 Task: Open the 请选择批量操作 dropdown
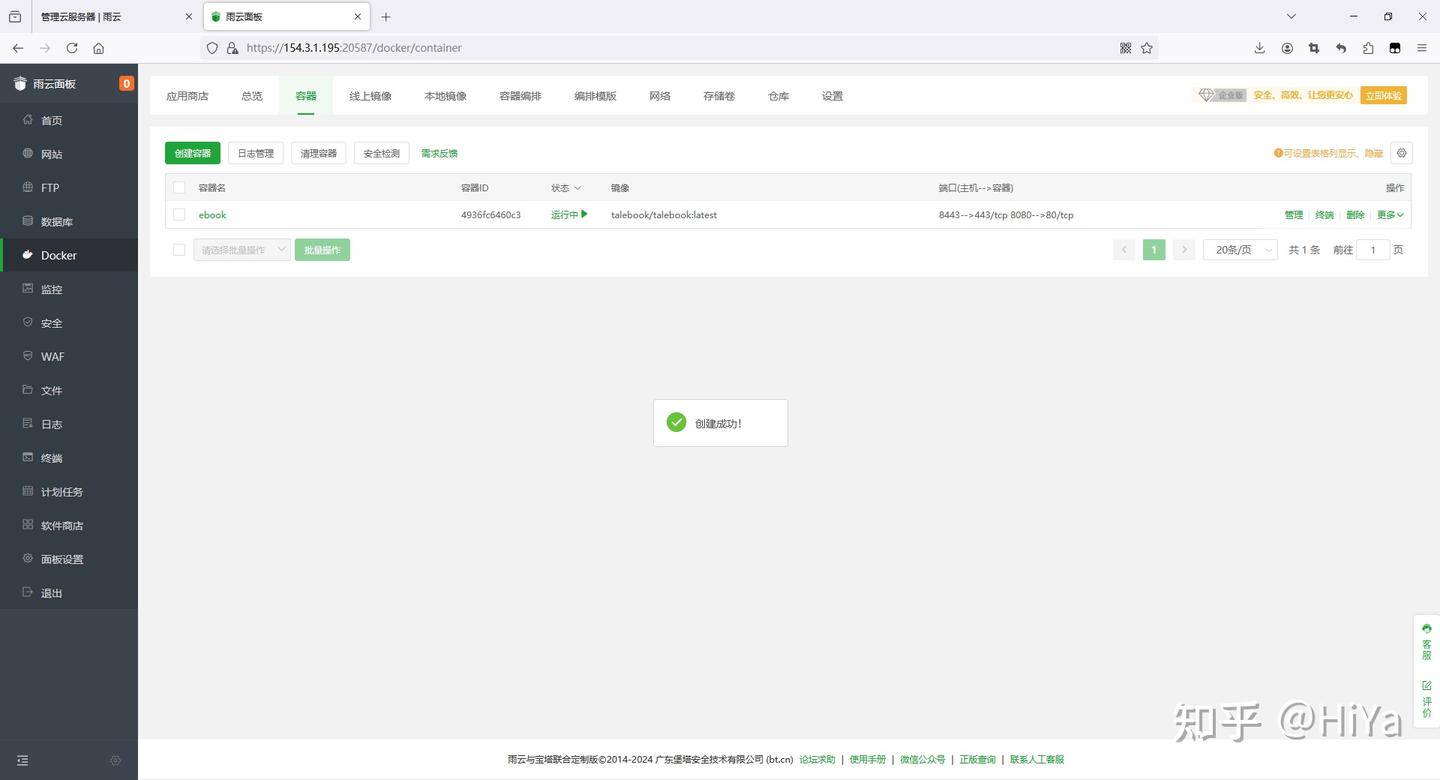coord(242,250)
